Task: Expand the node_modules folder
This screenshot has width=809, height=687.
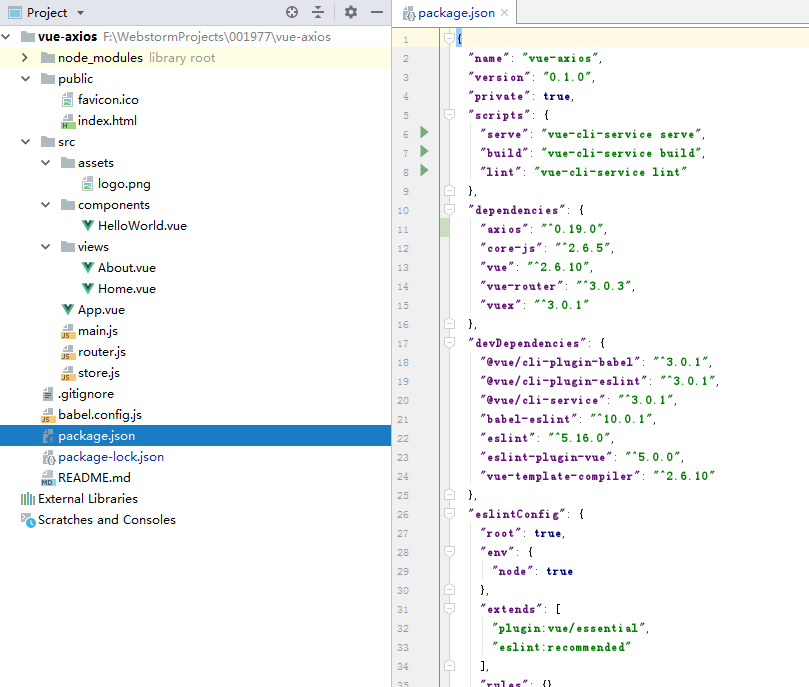Action: click(x=25, y=58)
